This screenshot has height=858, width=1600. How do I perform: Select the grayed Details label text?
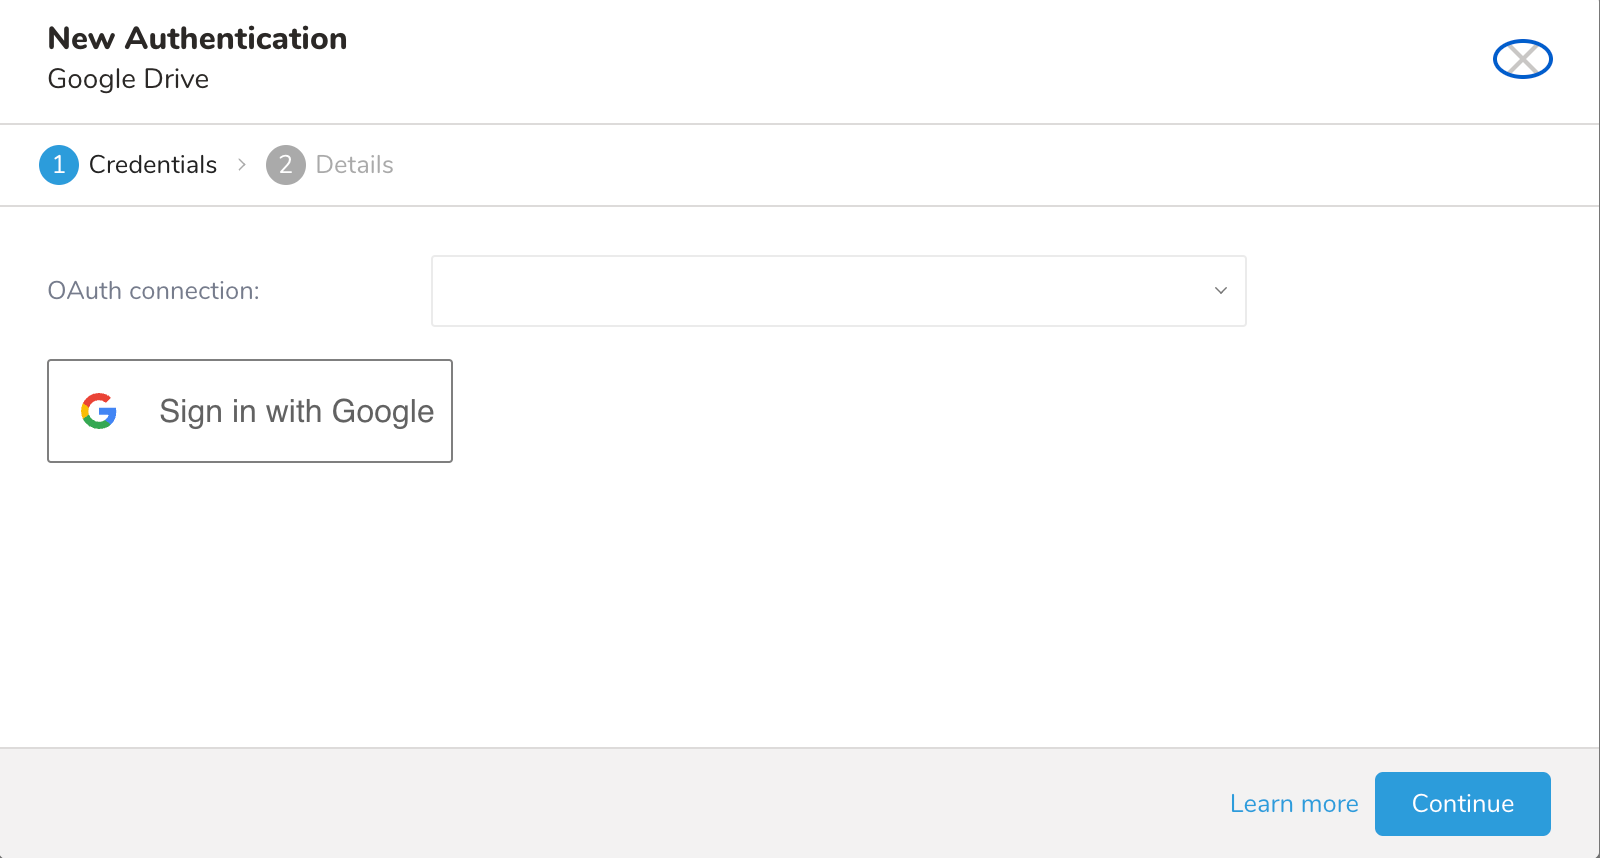(354, 165)
